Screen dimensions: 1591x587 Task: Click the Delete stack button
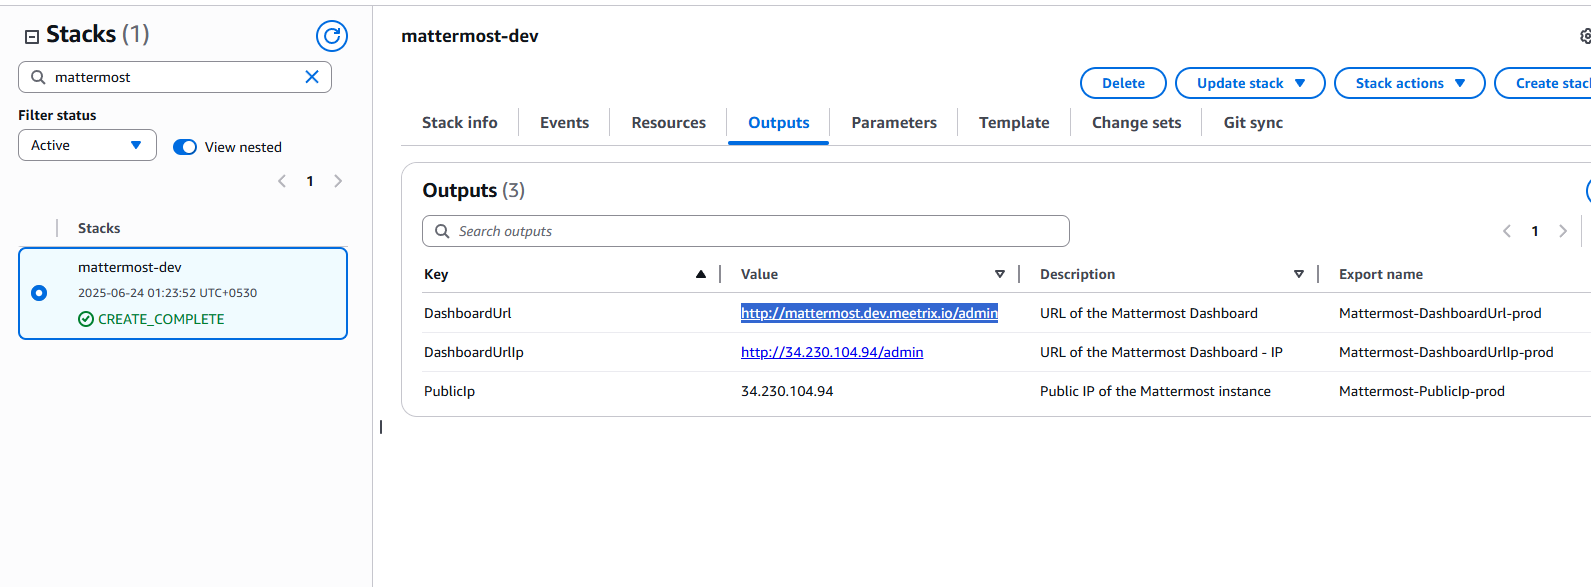[1123, 83]
